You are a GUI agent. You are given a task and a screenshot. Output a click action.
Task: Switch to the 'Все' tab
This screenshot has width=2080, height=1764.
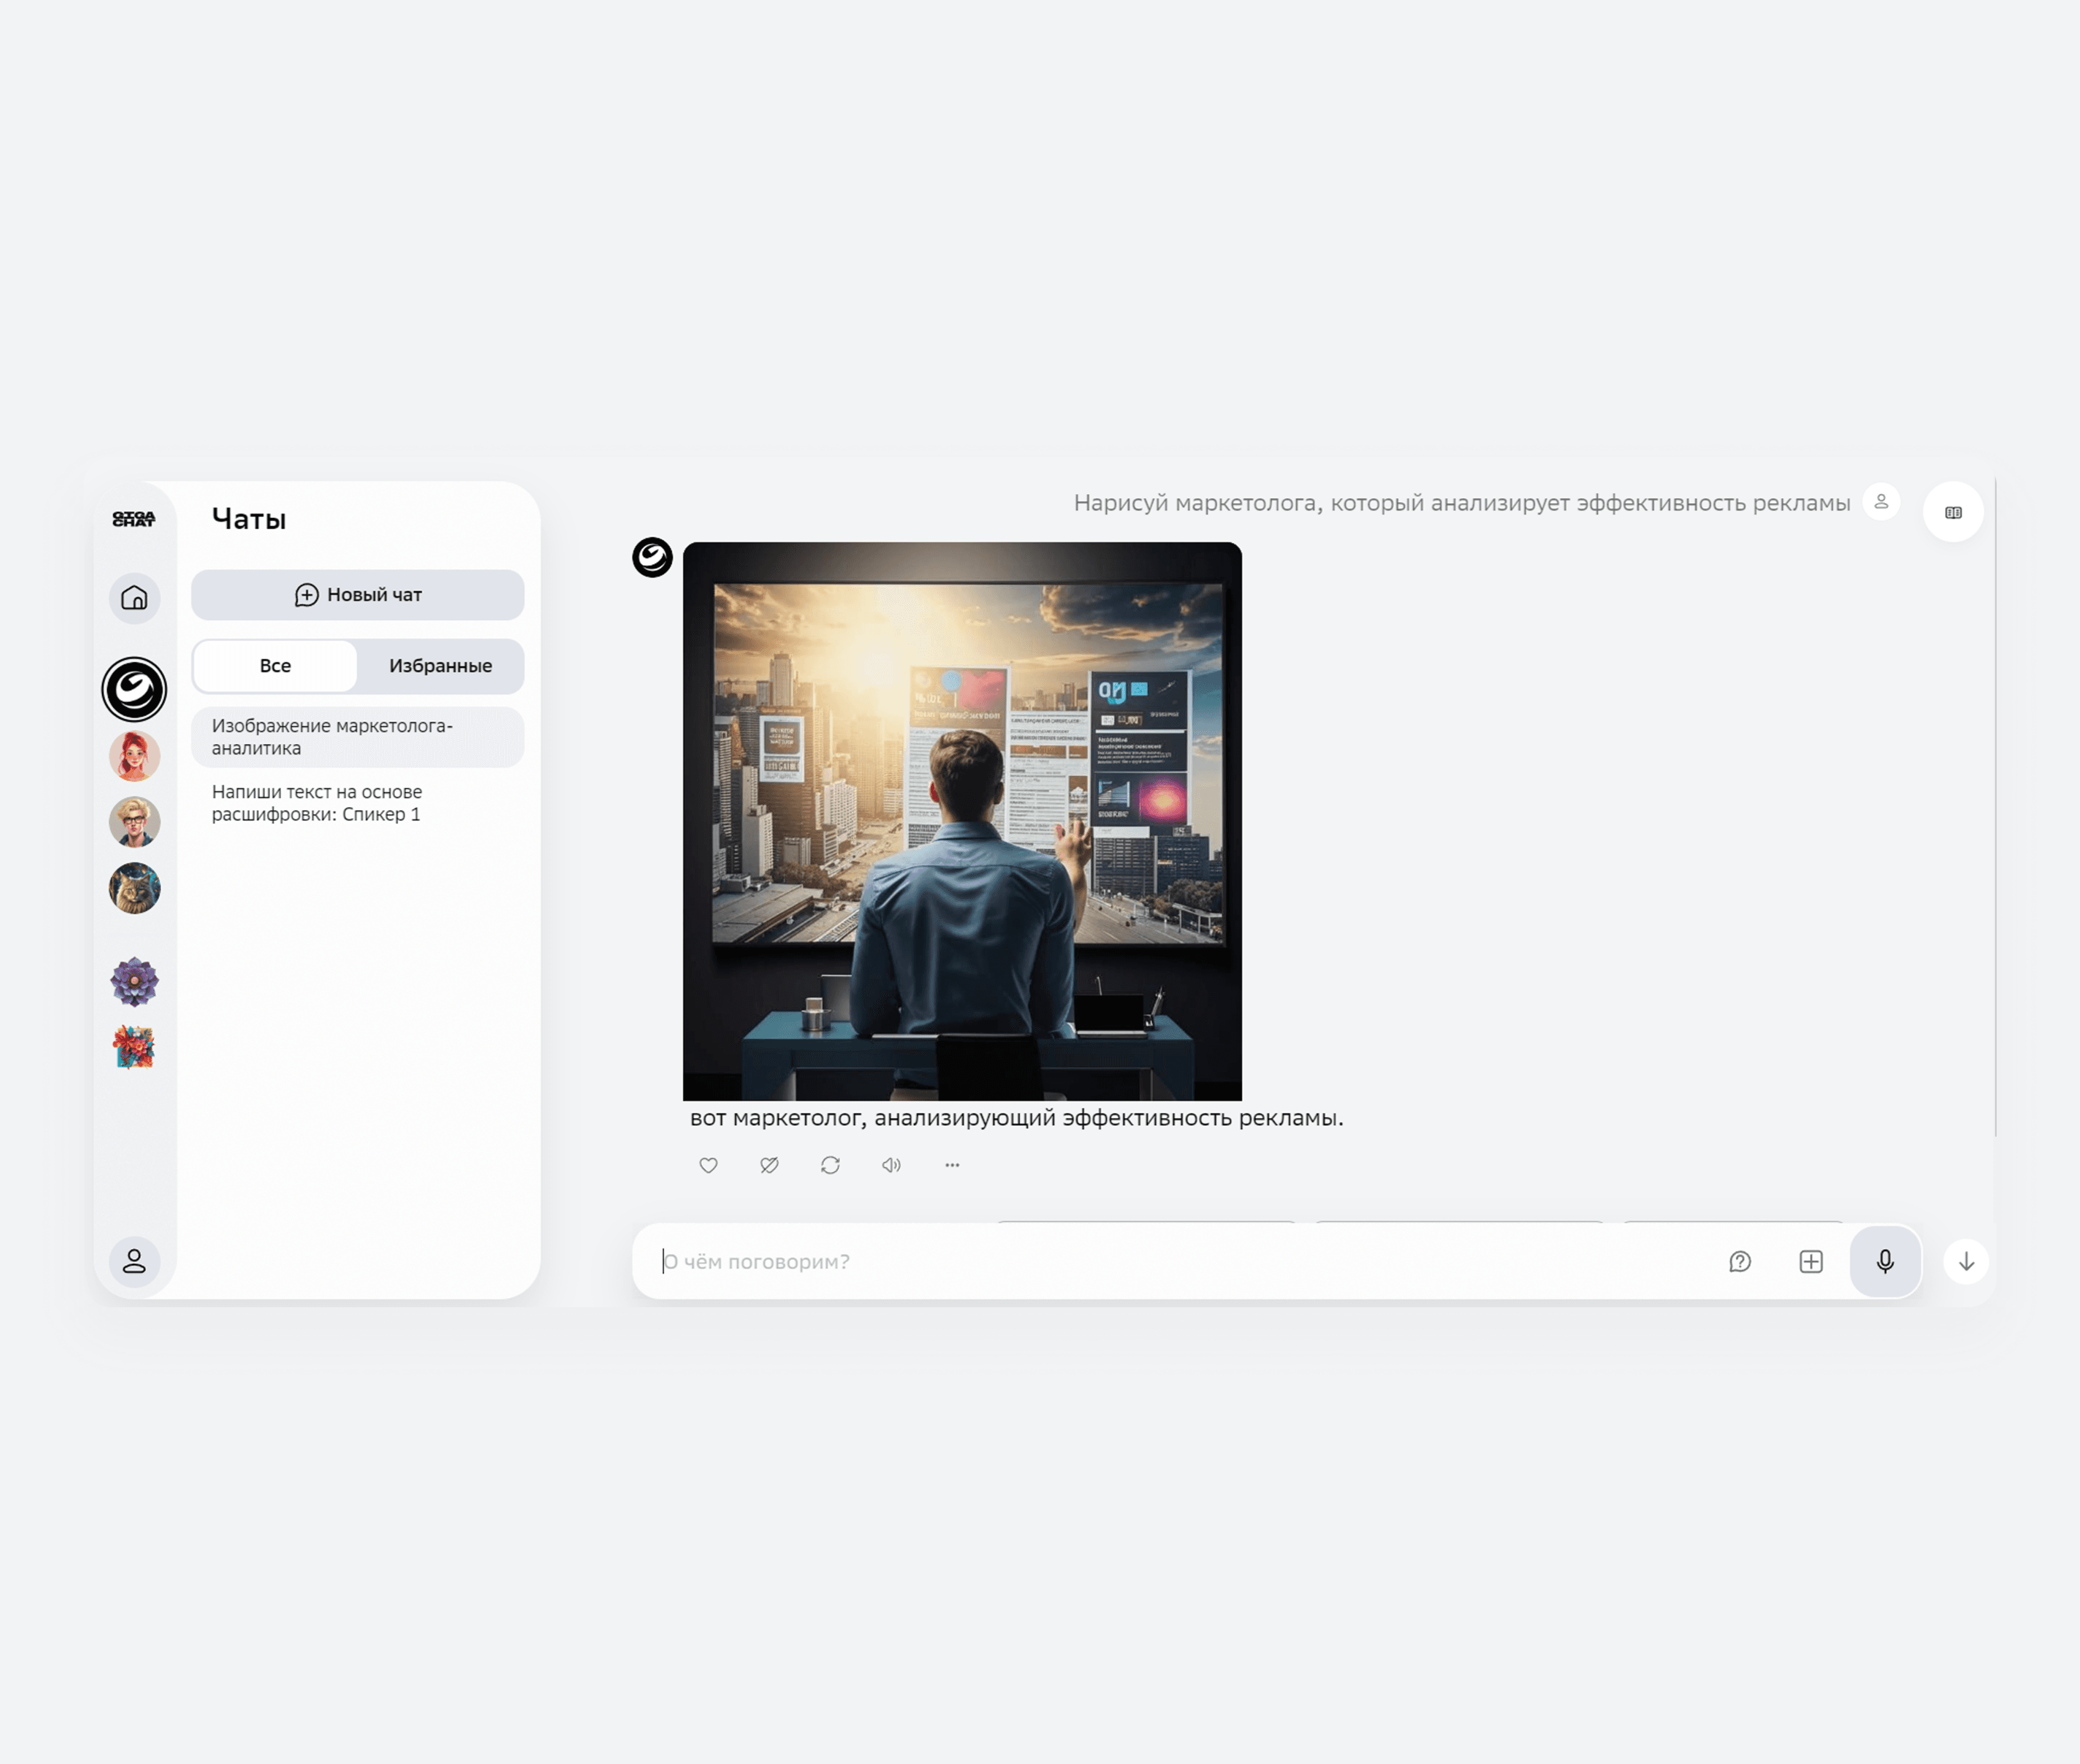[x=275, y=665]
